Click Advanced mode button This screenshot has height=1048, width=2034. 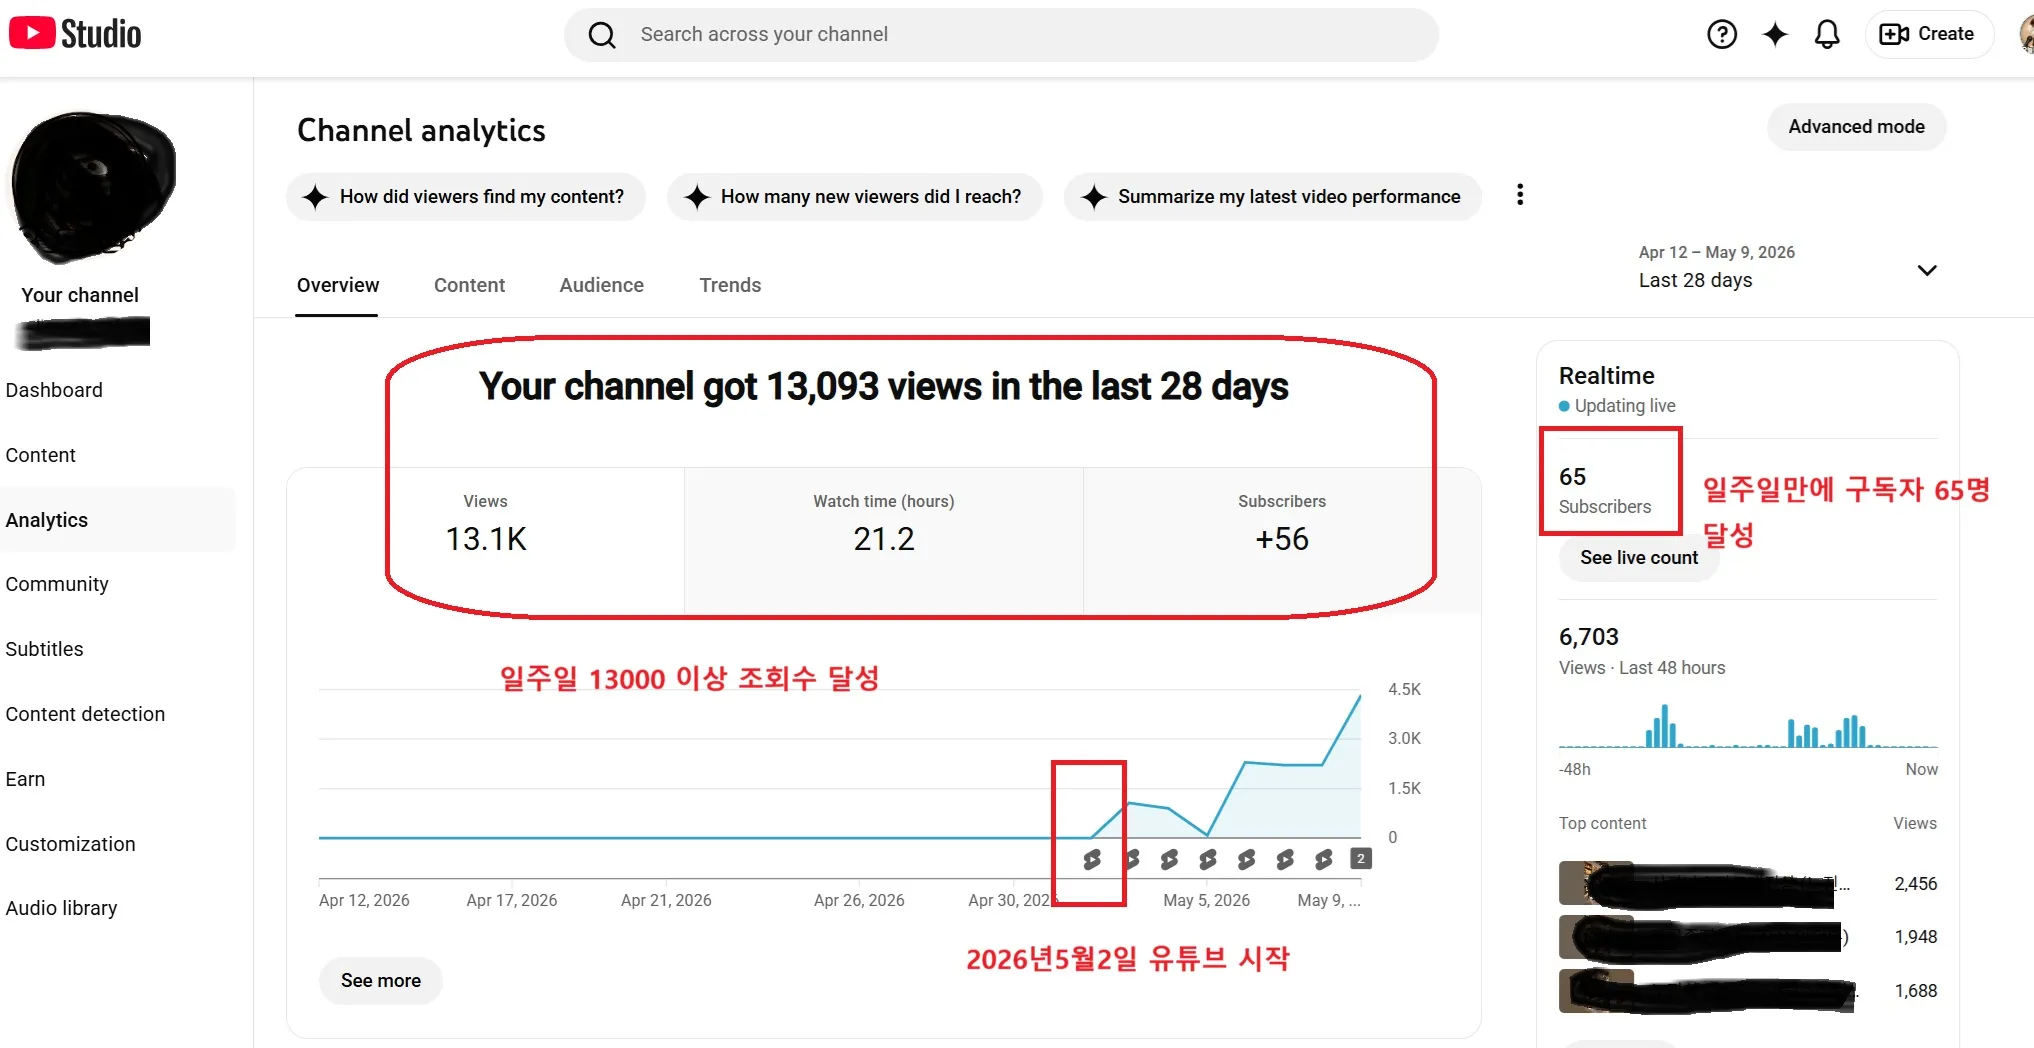(1856, 127)
